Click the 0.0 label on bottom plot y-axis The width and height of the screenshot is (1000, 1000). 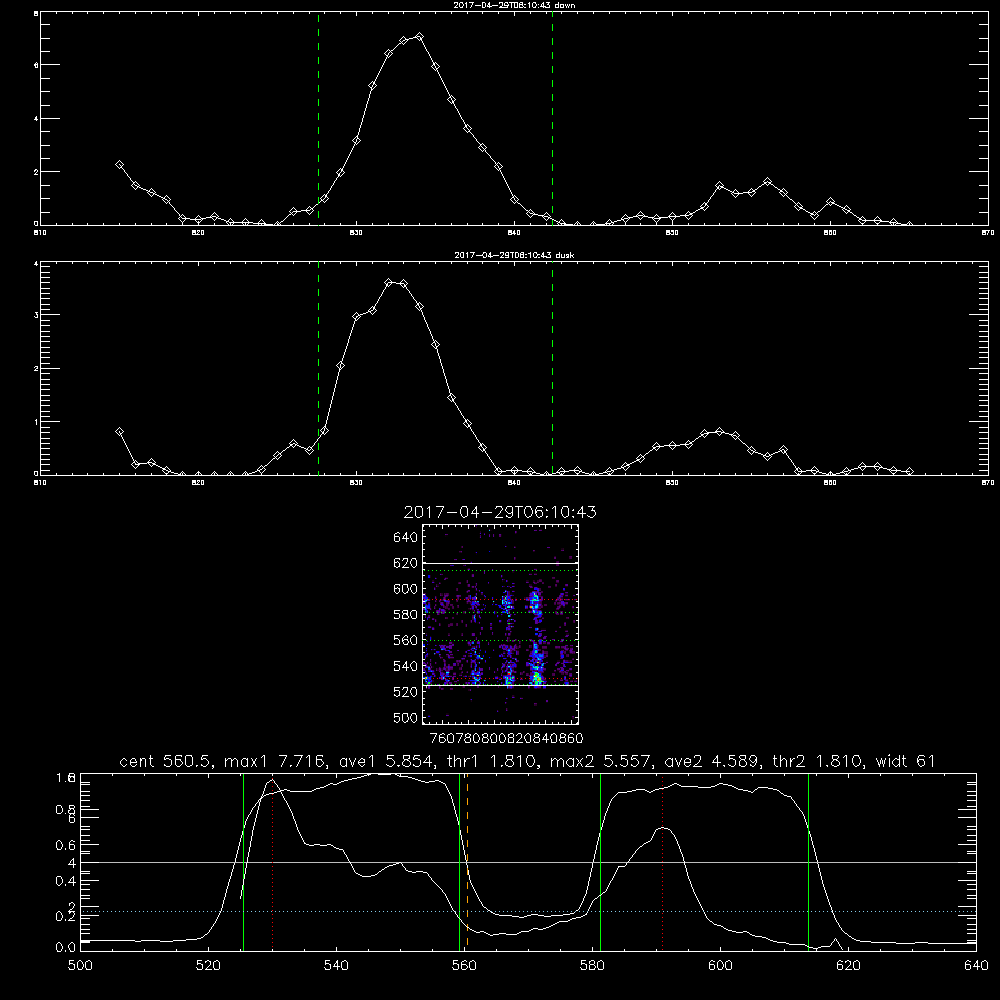click(x=66, y=947)
